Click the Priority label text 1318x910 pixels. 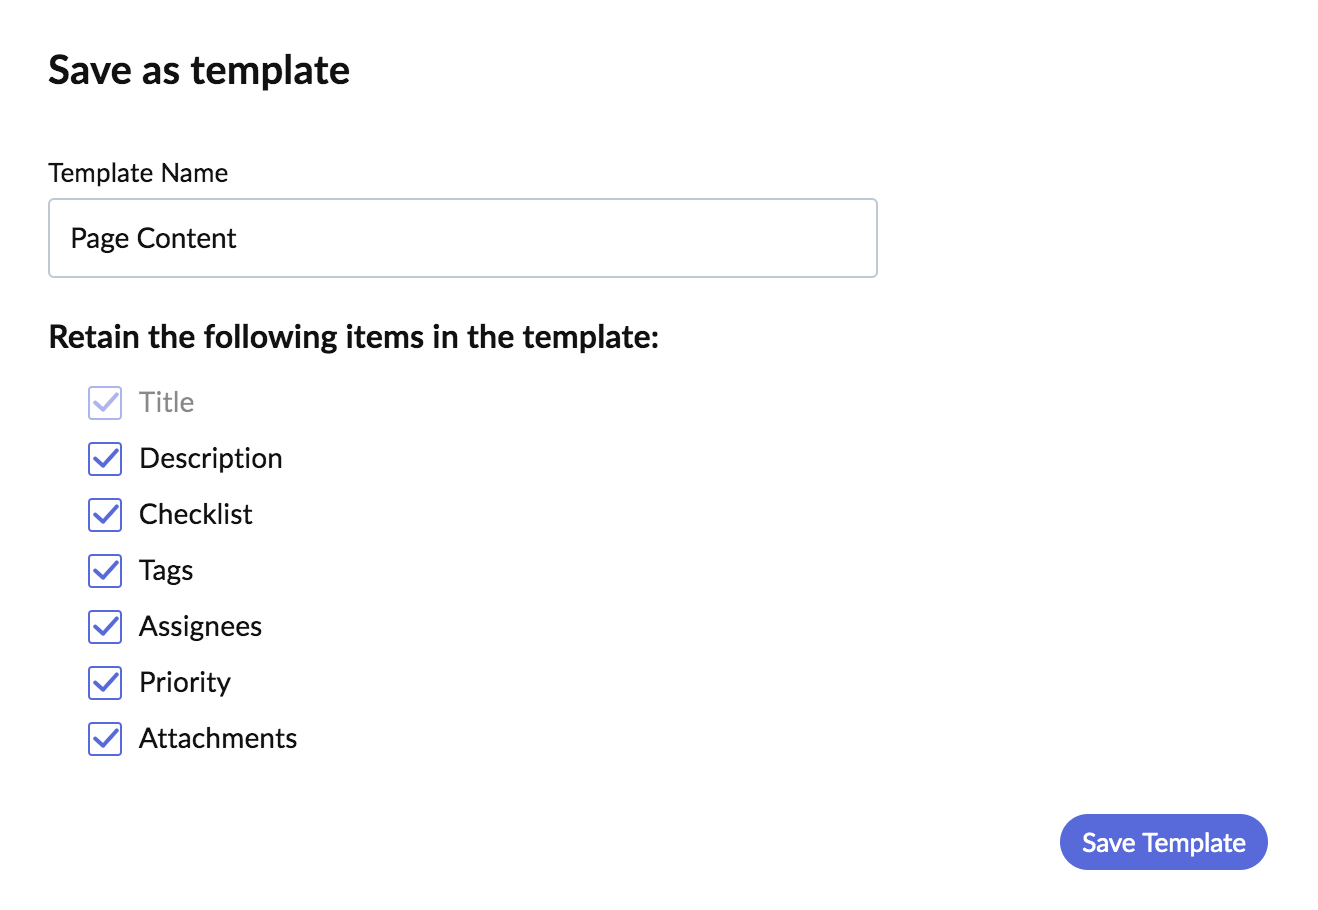(x=185, y=683)
